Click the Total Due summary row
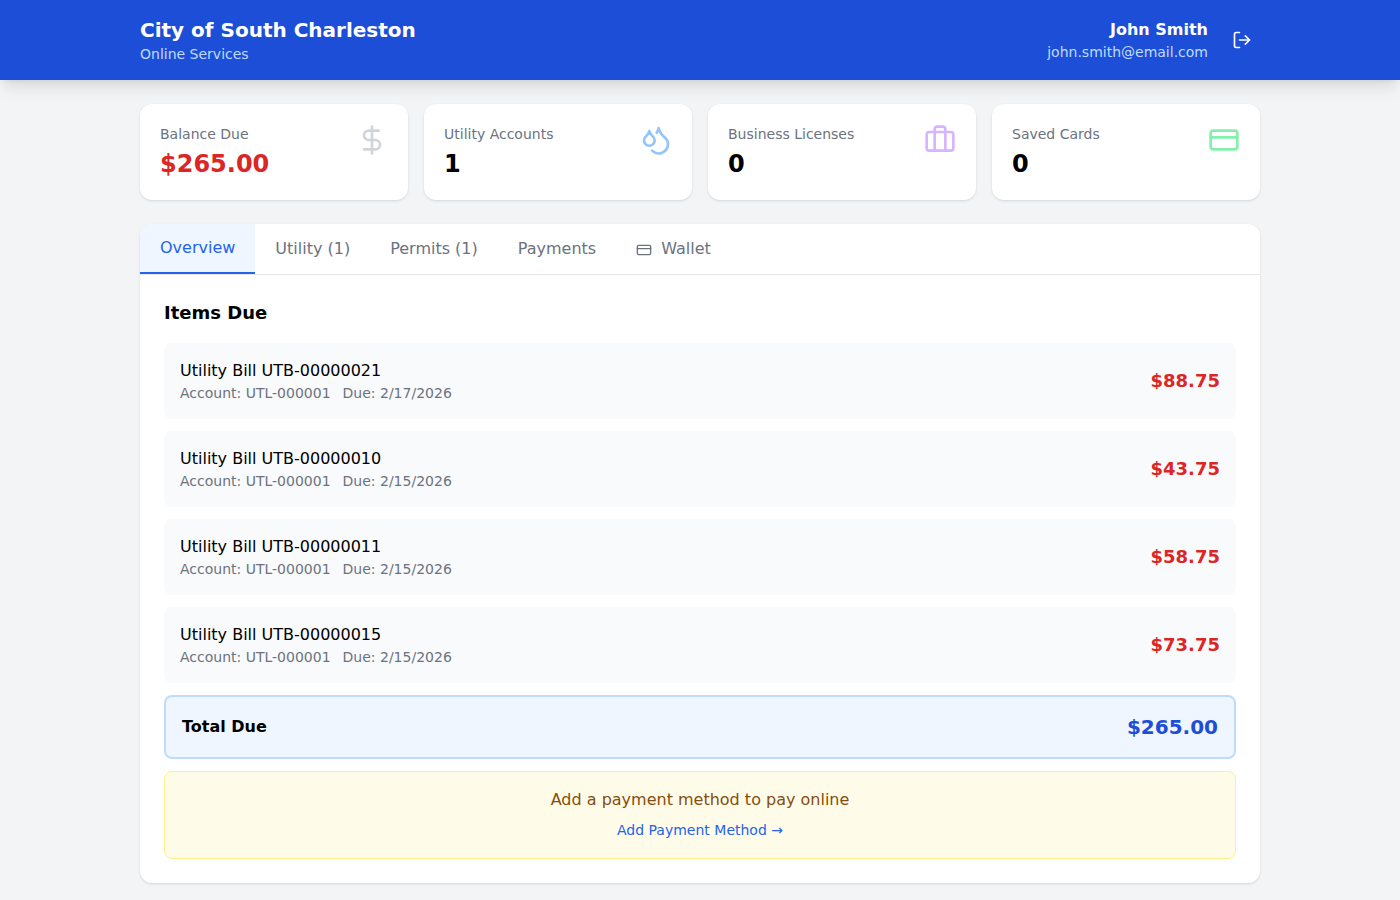 700,727
